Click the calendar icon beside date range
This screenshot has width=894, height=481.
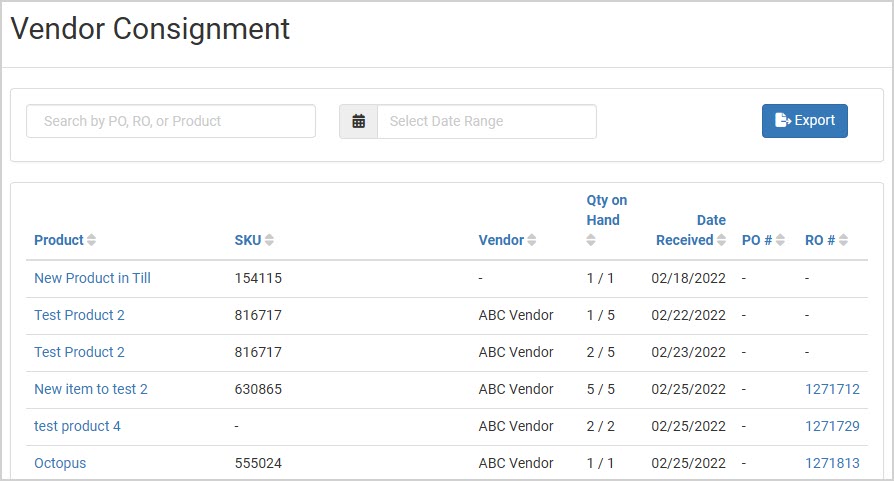(358, 121)
